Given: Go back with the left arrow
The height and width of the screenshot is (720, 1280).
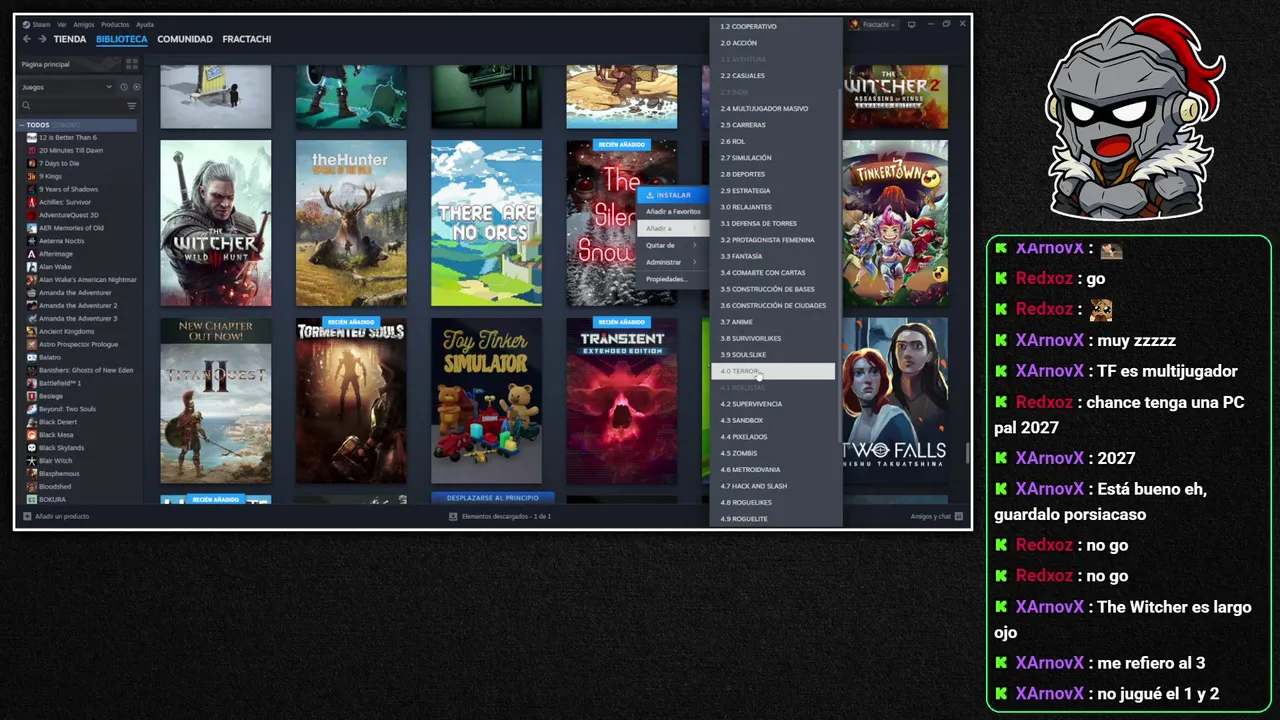Looking at the screenshot, I should (x=27, y=39).
